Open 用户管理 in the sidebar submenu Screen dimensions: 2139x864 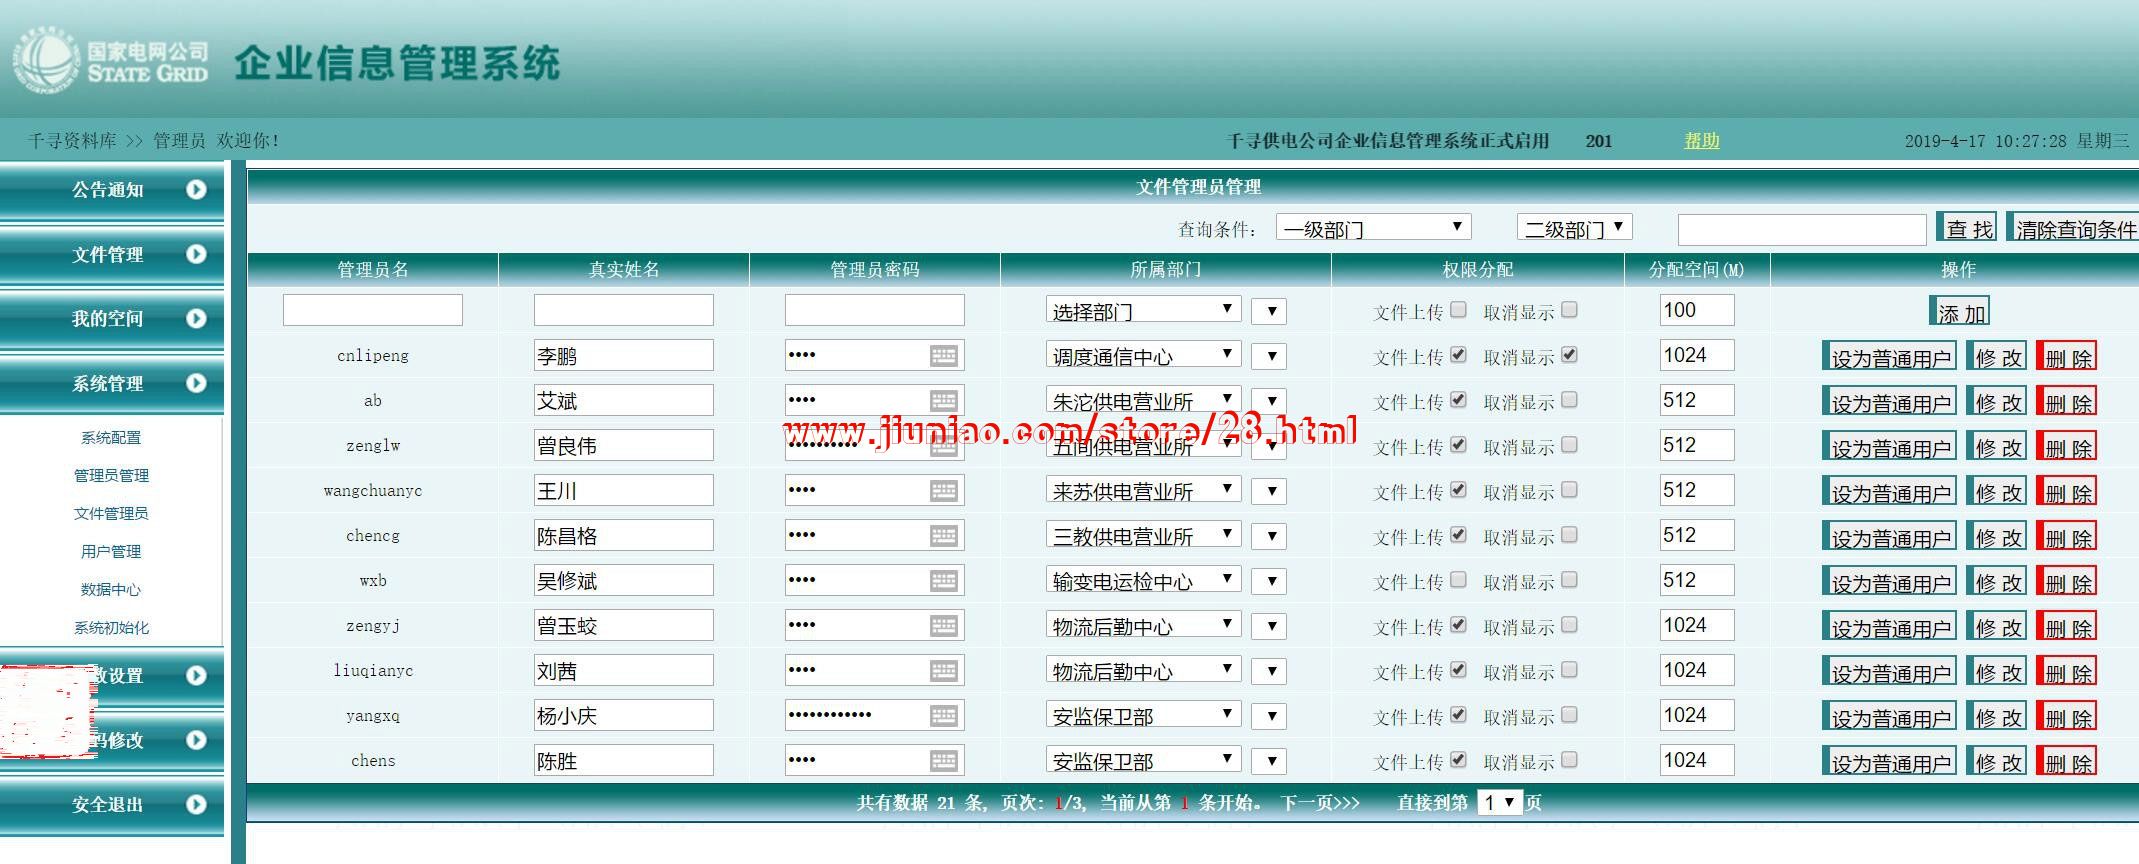[x=111, y=552]
